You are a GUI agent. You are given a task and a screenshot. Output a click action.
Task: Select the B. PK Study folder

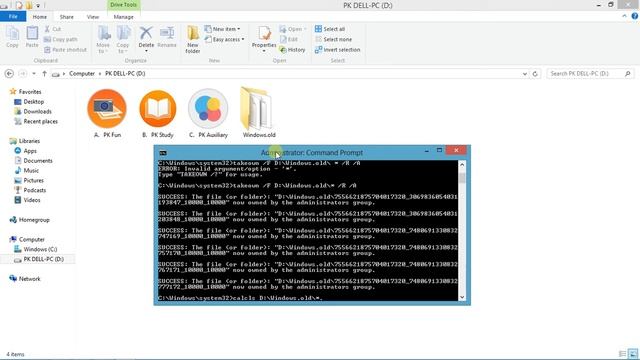(x=158, y=113)
